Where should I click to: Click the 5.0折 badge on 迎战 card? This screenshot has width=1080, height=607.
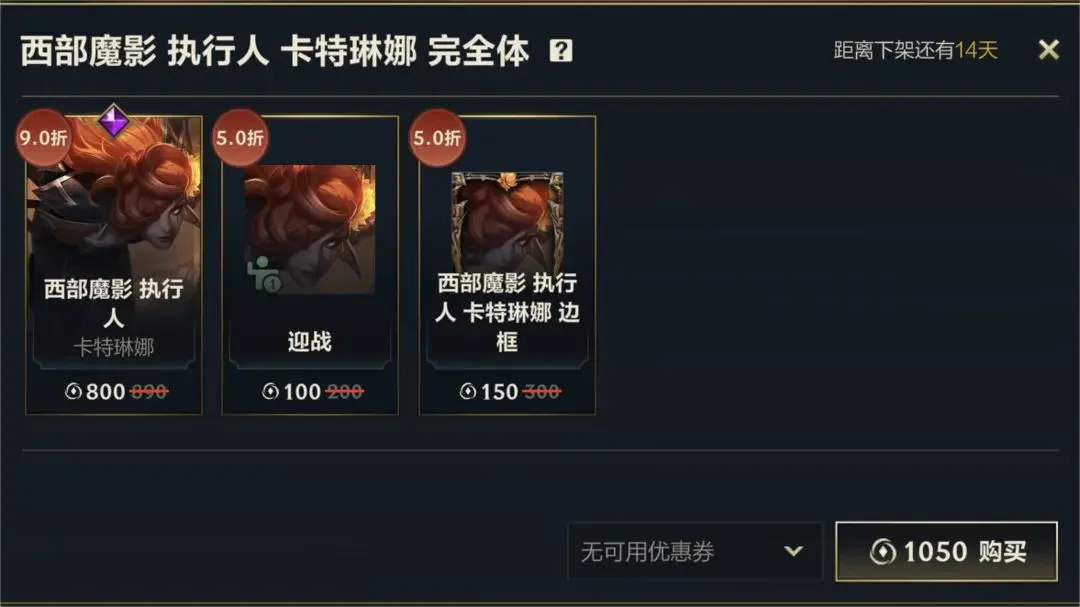coord(240,138)
